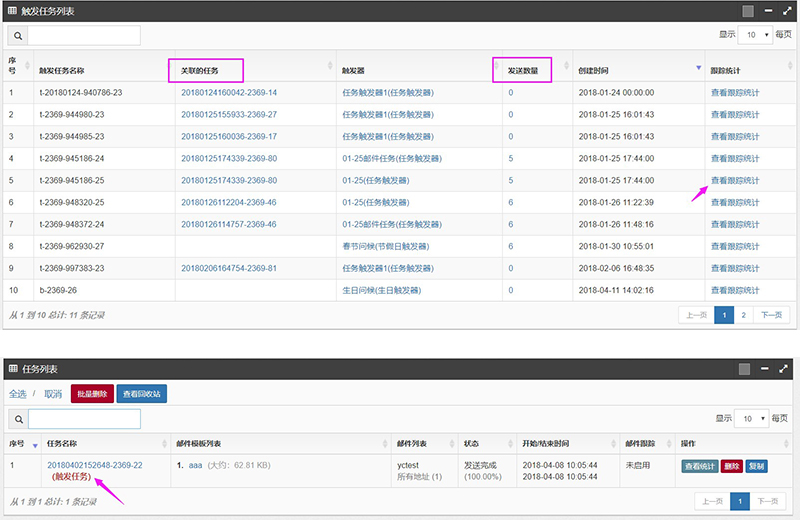Go to page 2 of trigger tasks
Viewport: 800px width, 520px height.
coord(742,315)
